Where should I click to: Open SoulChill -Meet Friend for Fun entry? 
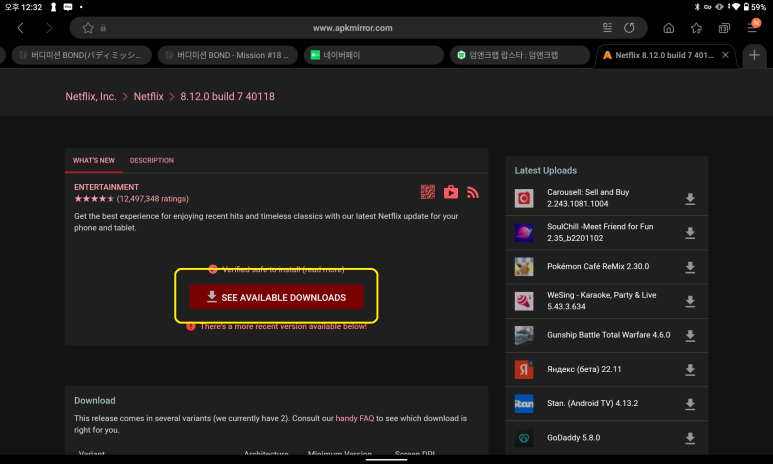coord(600,232)
